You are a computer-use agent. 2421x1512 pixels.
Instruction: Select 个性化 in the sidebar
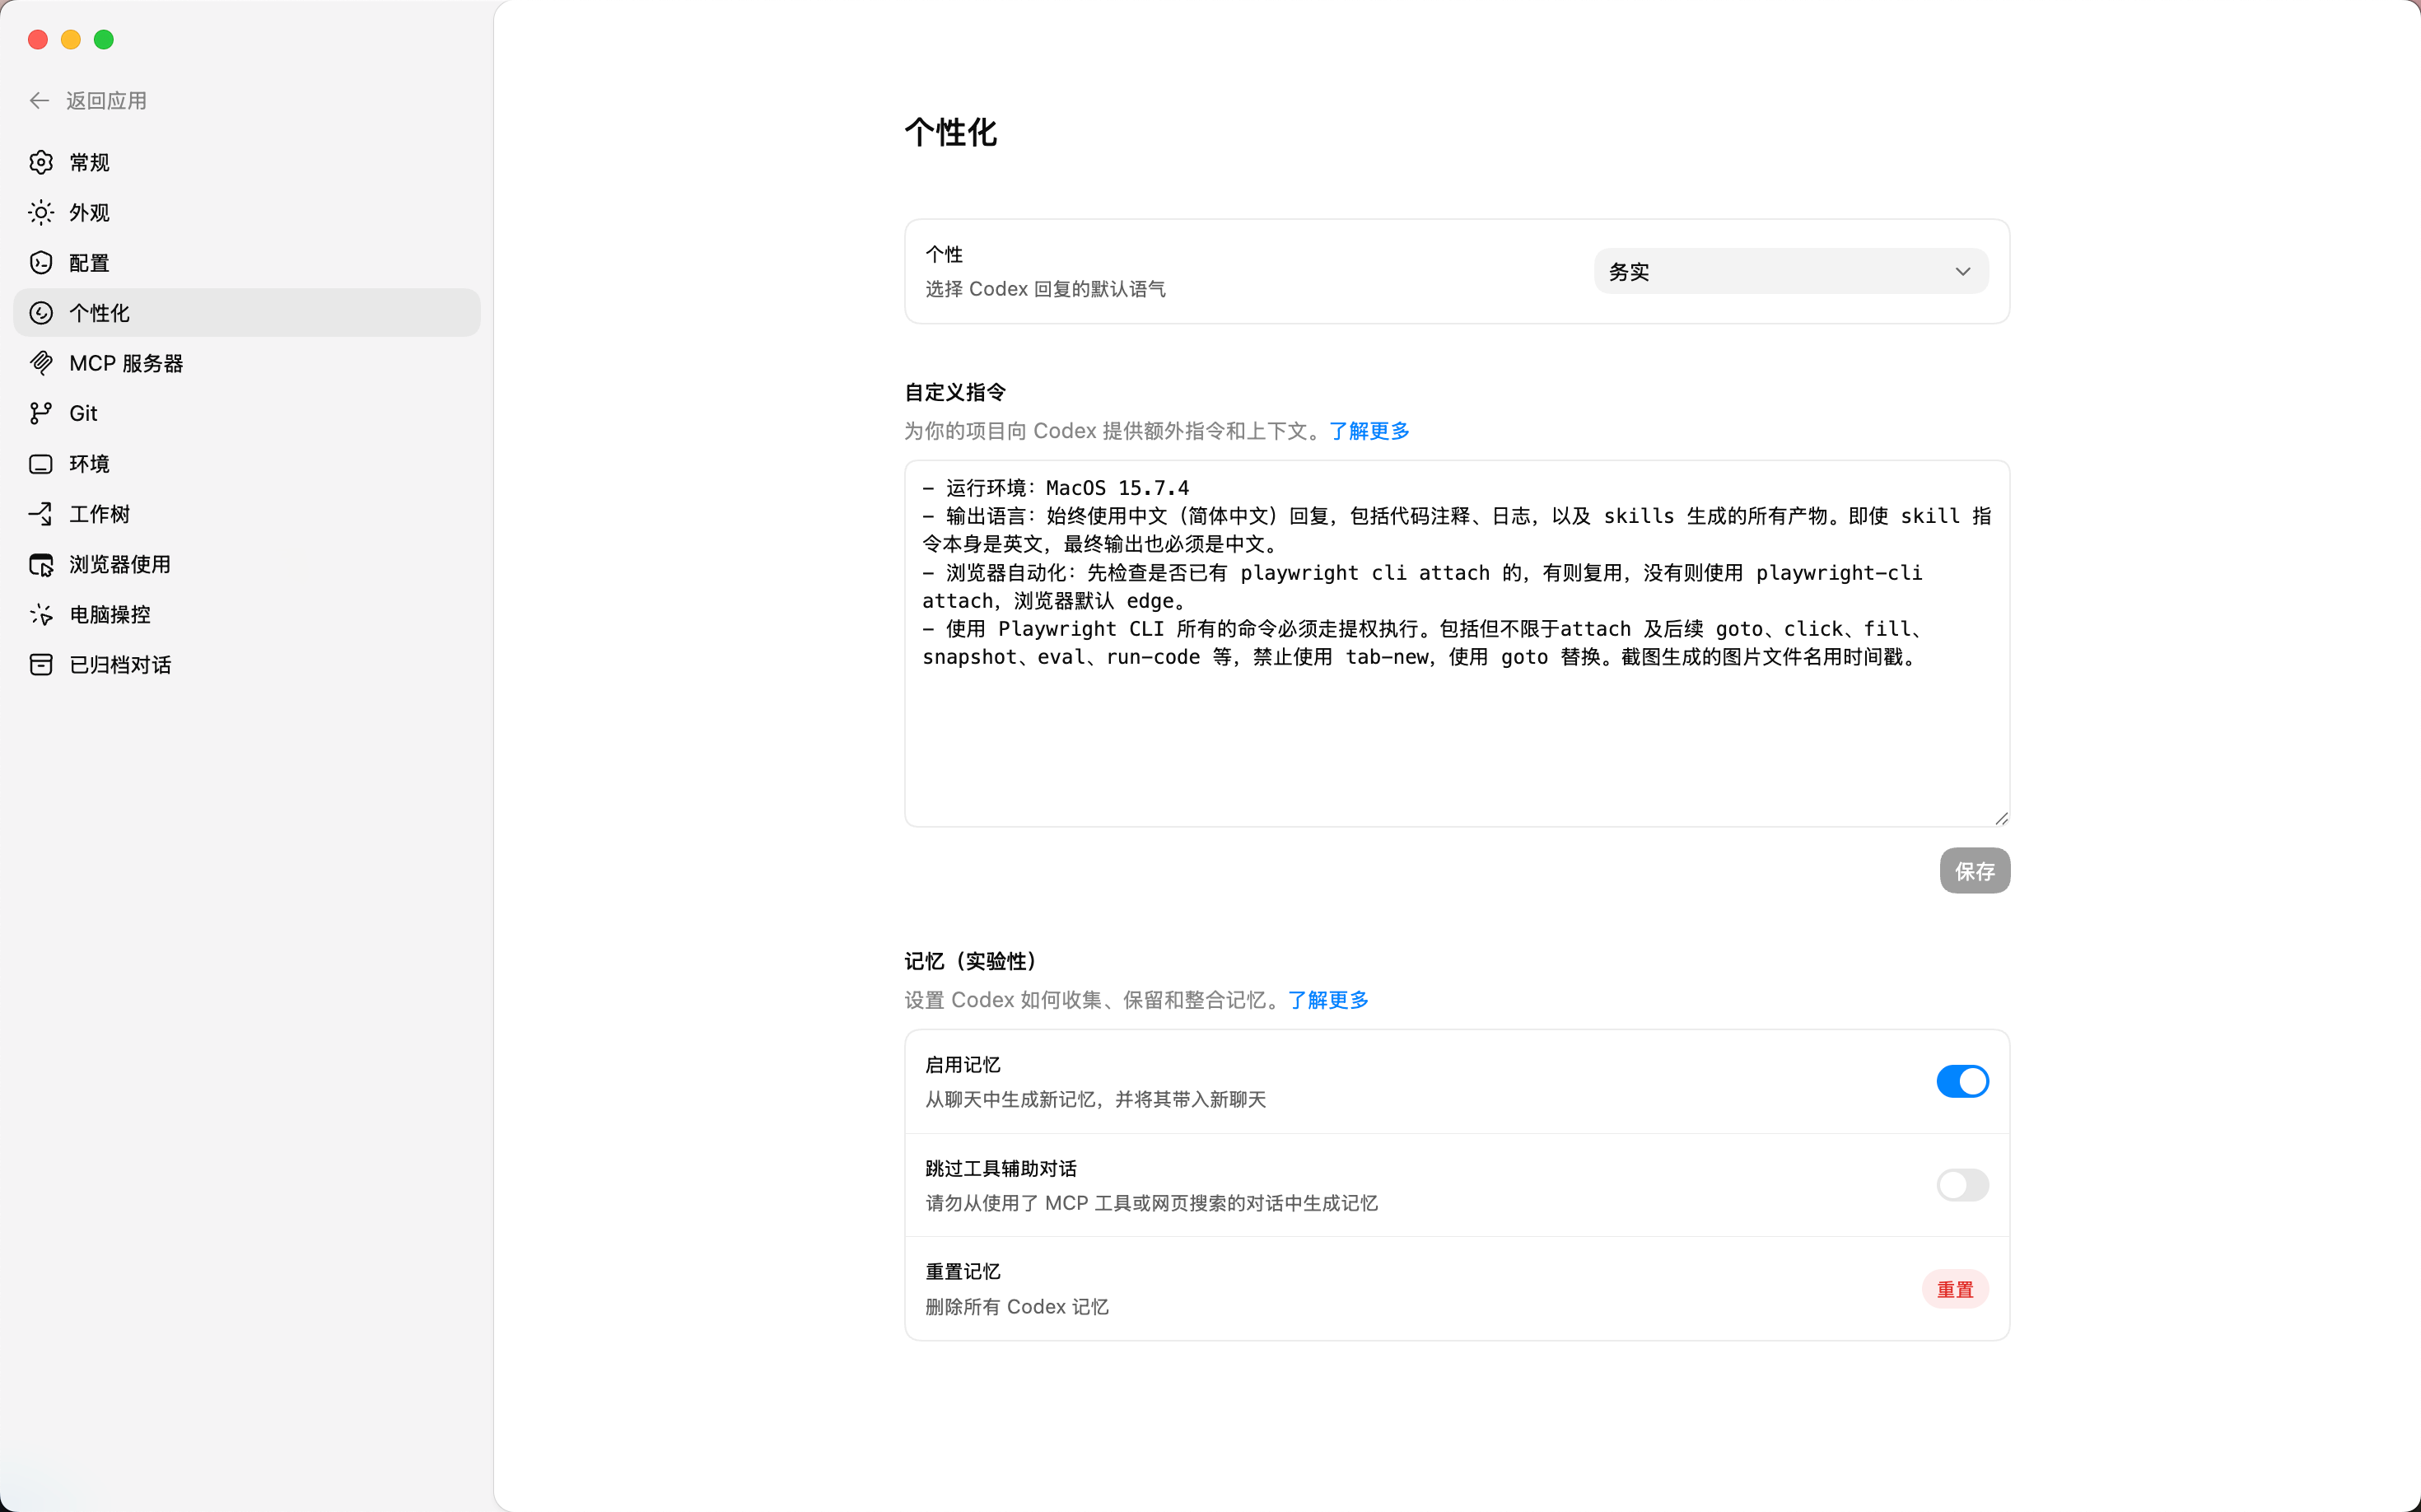click(99, 313)
